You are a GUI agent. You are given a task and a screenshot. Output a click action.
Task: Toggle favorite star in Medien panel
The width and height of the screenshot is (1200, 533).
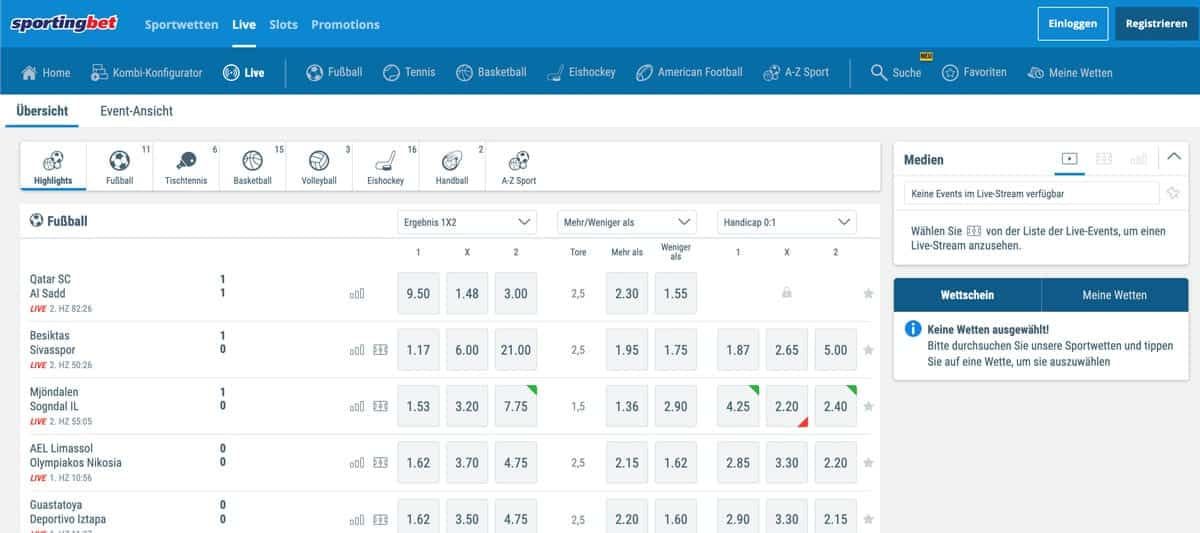tap(1173, 192)
